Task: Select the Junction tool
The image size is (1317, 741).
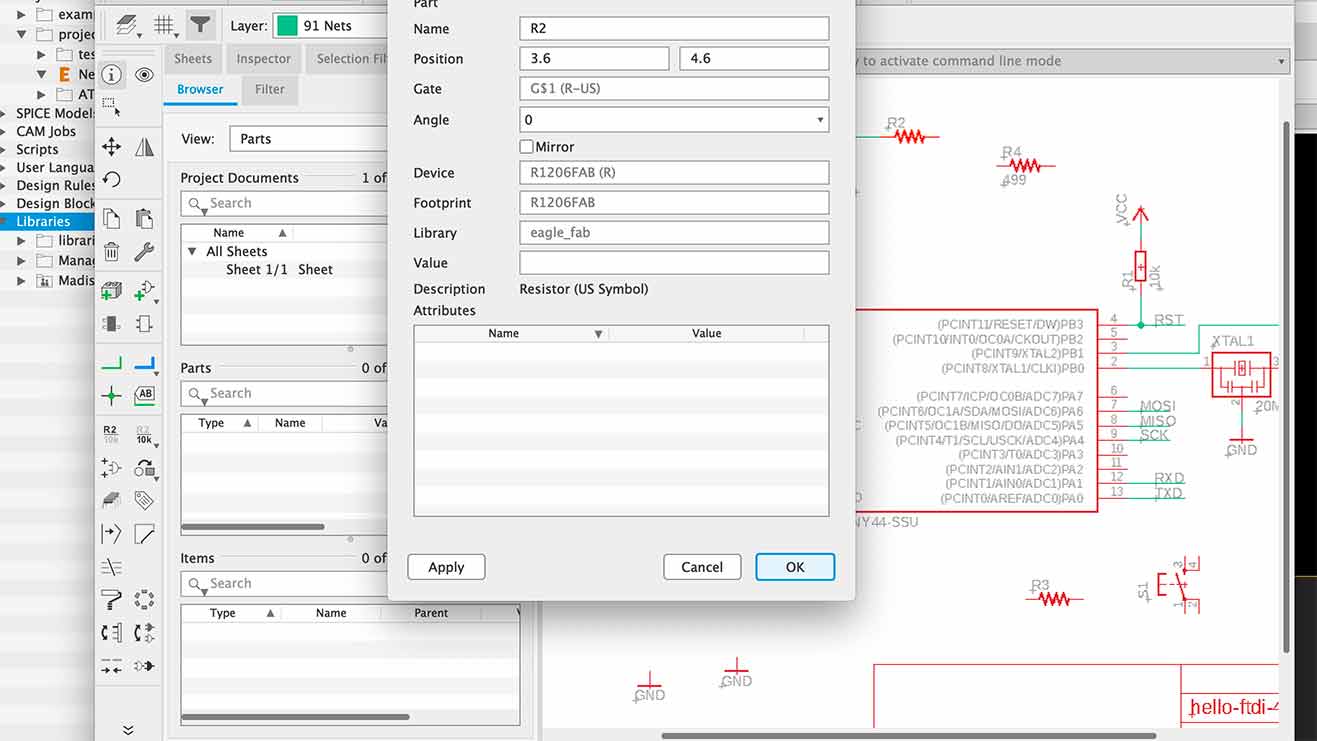Action: point(111,395)
